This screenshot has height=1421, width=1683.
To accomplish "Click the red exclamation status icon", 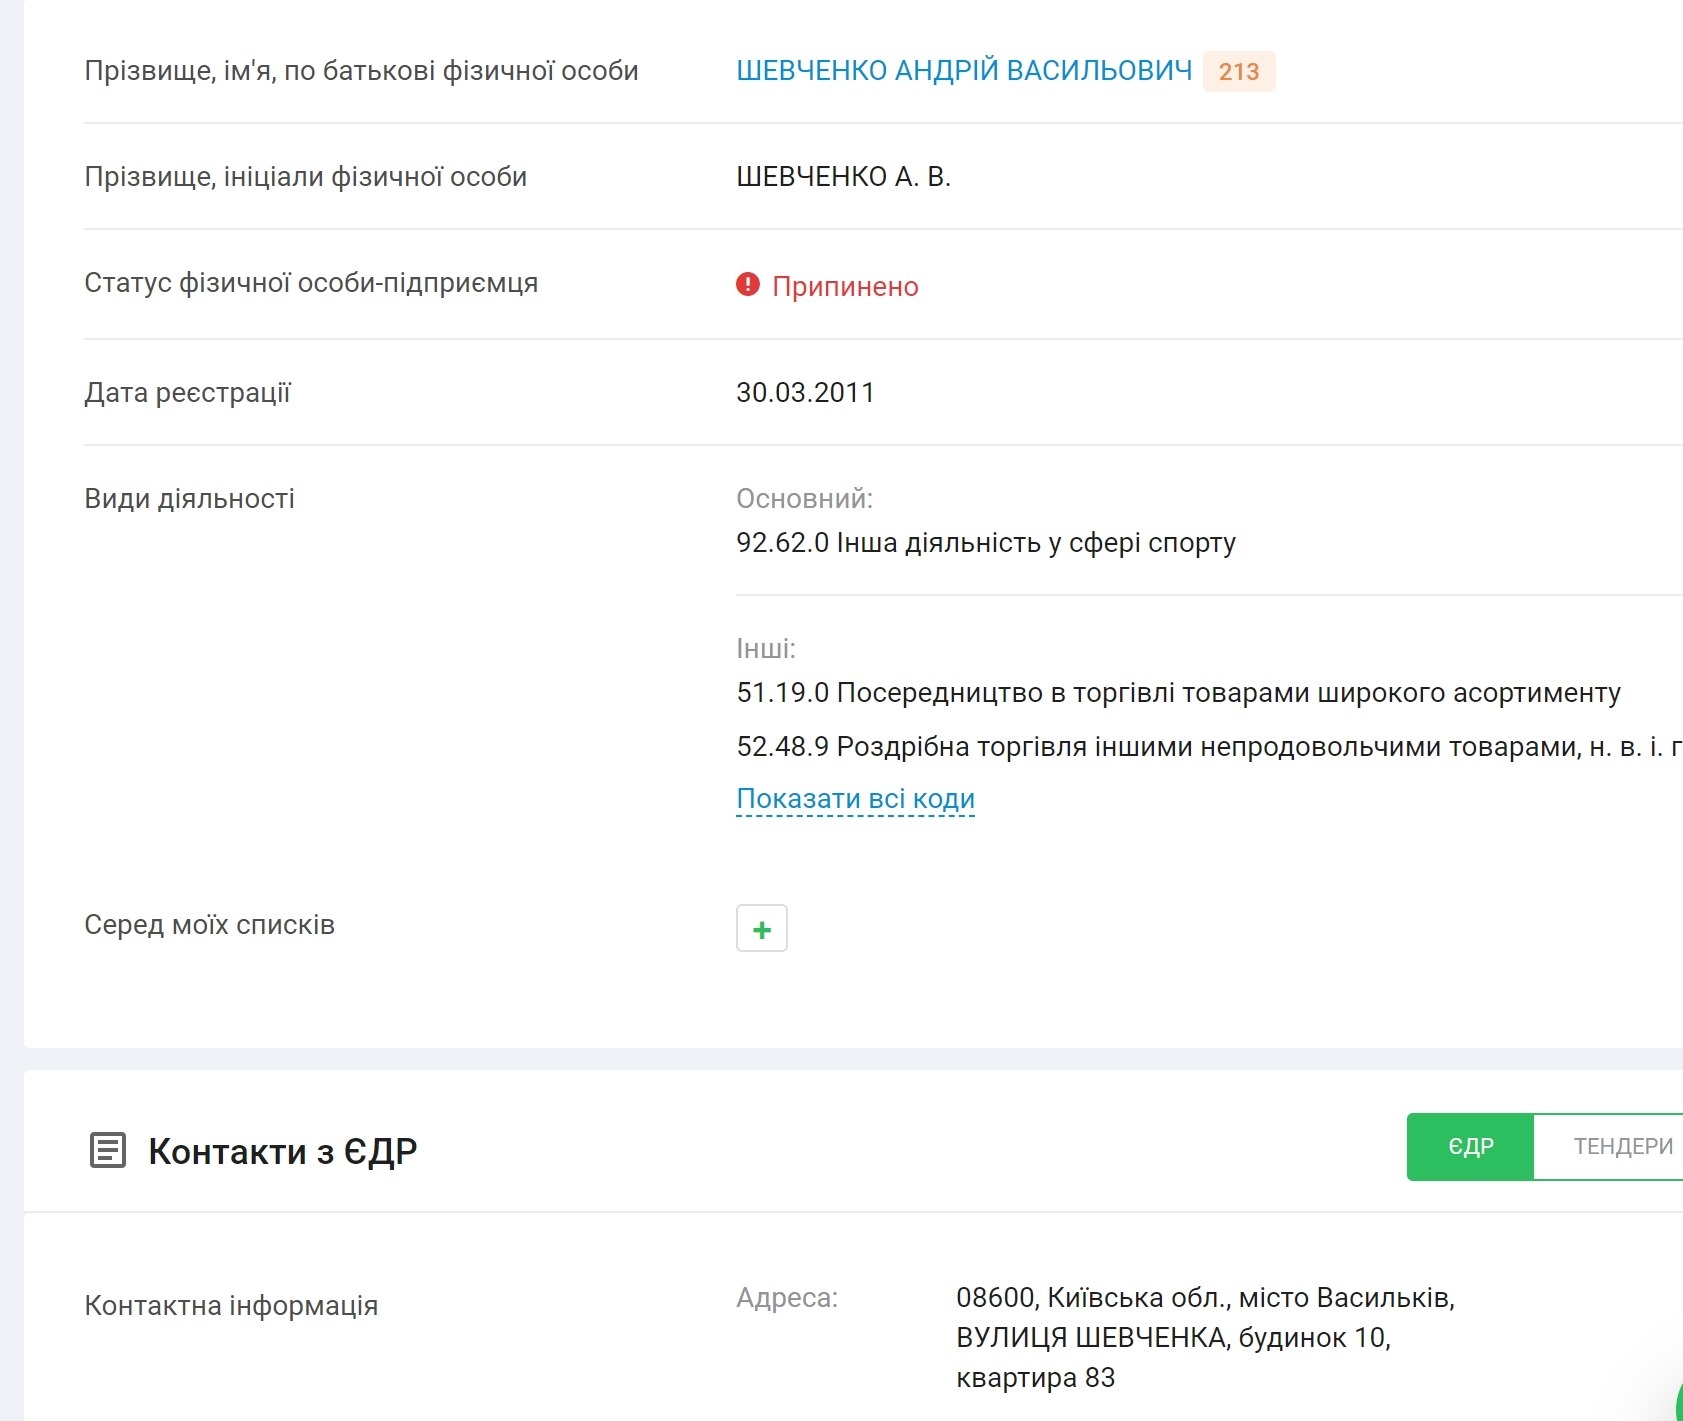I will tap(748, 285).
